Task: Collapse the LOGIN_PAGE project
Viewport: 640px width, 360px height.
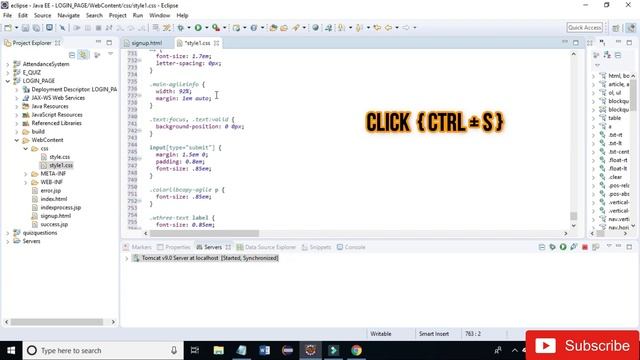Action: pos(8,81)
